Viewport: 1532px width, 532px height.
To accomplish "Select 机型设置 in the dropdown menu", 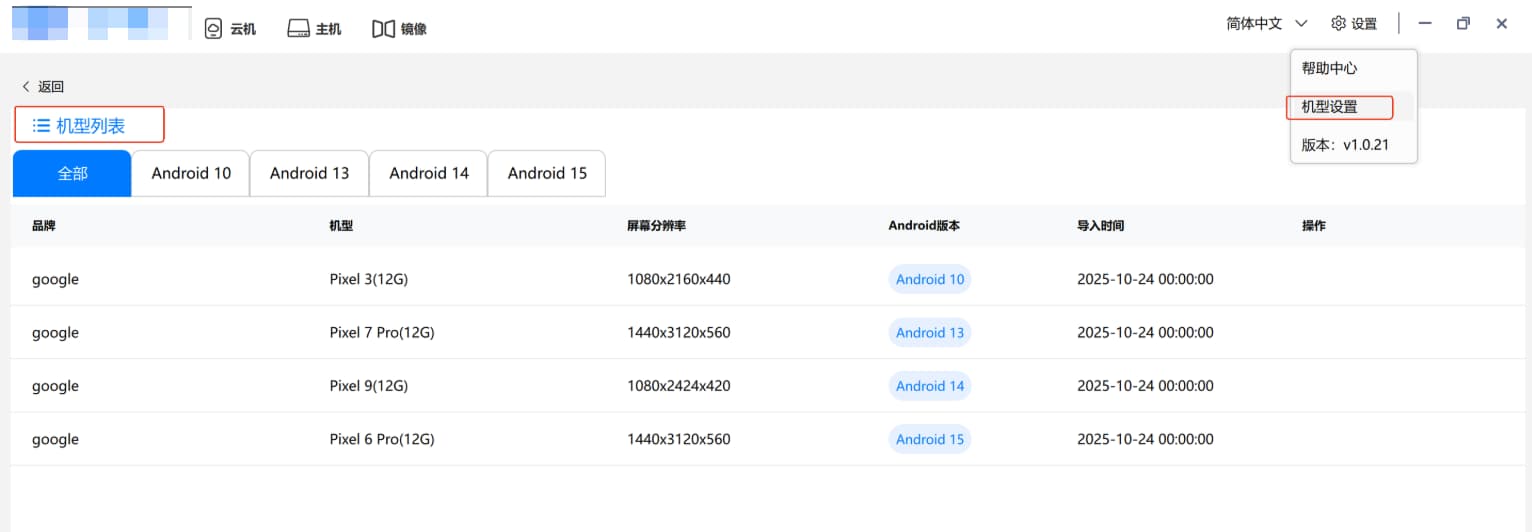I will point(1329,106).
